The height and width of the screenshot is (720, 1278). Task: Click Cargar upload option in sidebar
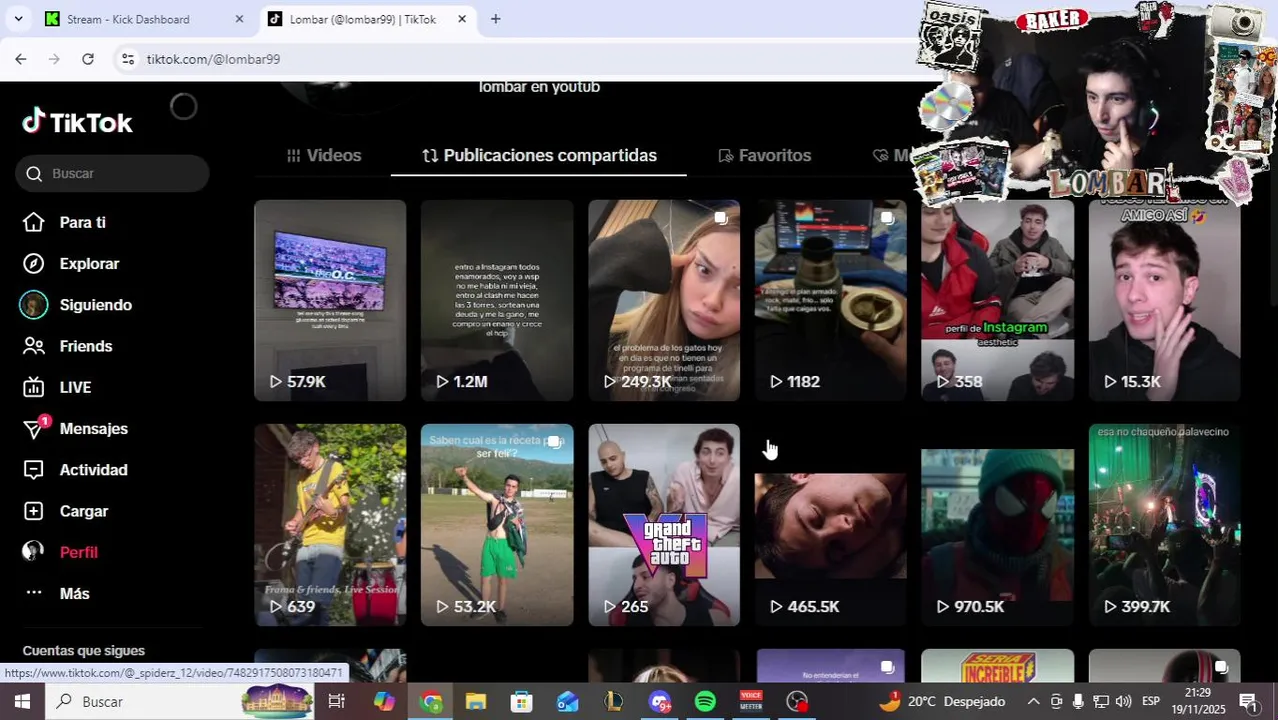point(65,511)
